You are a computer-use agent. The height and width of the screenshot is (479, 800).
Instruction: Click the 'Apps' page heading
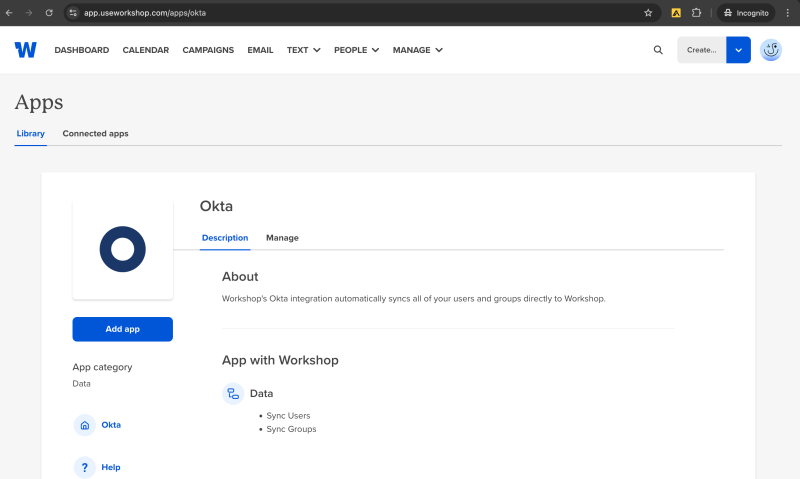[x=39, y=103]
